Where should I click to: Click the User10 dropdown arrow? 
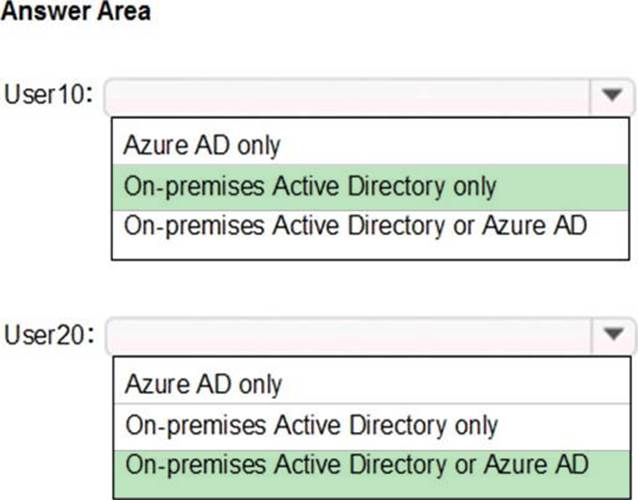pyautogui.click(x=611, y=96)
